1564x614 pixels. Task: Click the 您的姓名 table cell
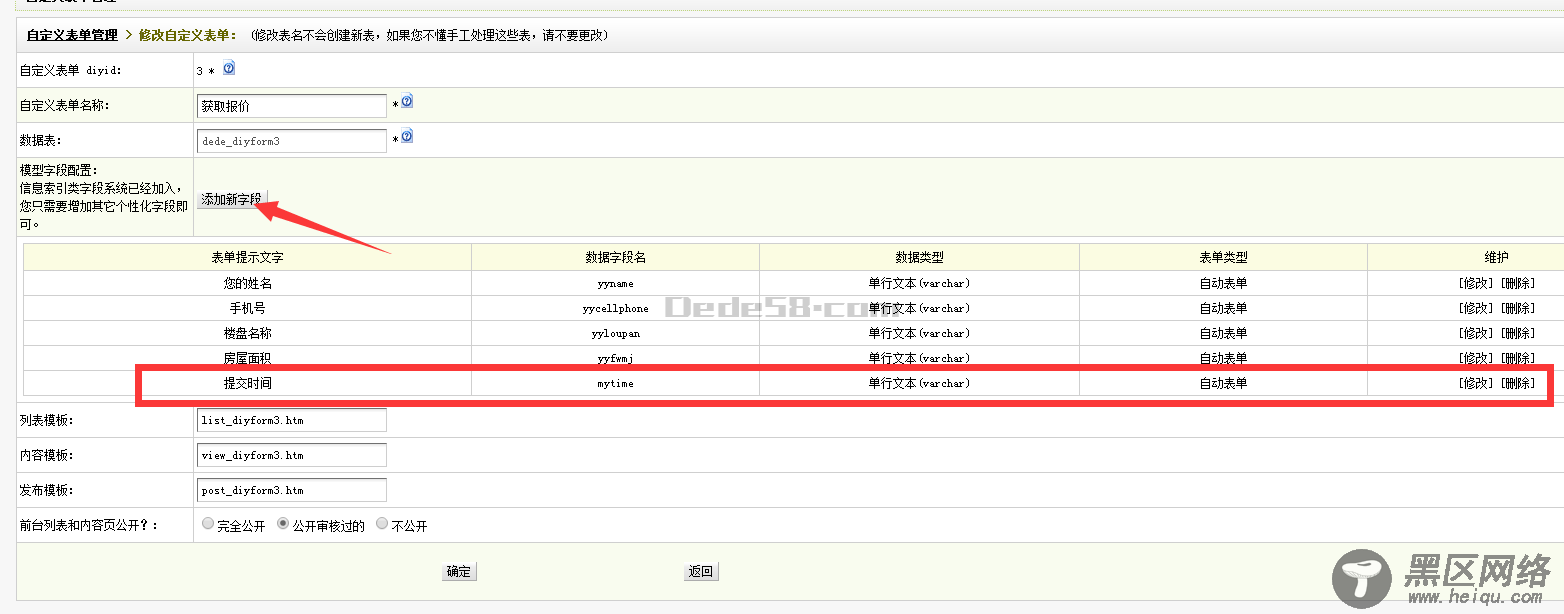tap(247, 283)
